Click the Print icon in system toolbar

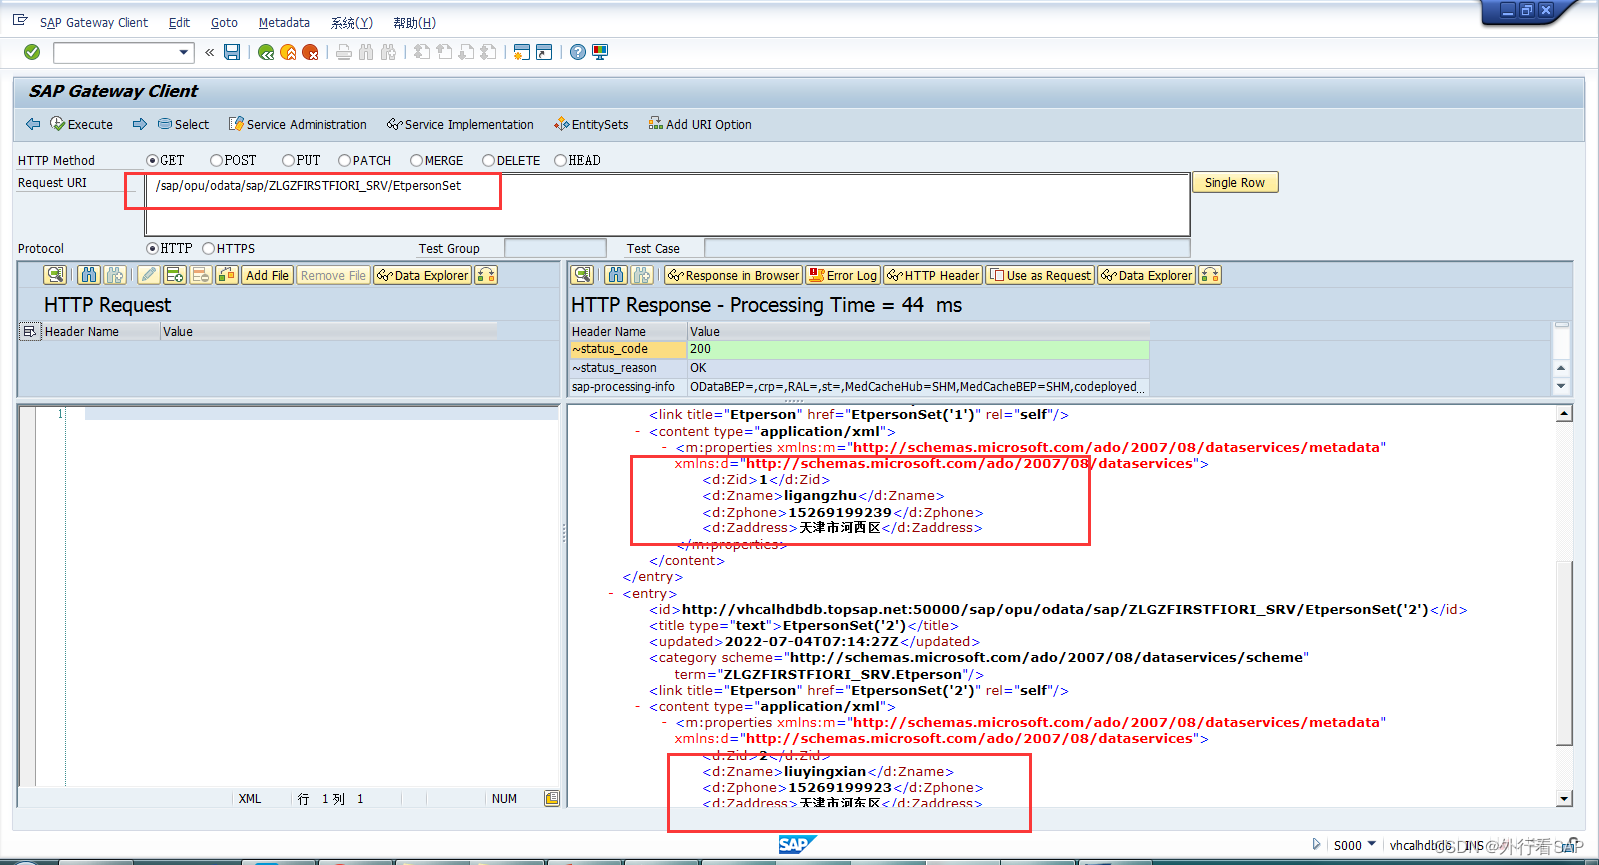pos(344,52)
